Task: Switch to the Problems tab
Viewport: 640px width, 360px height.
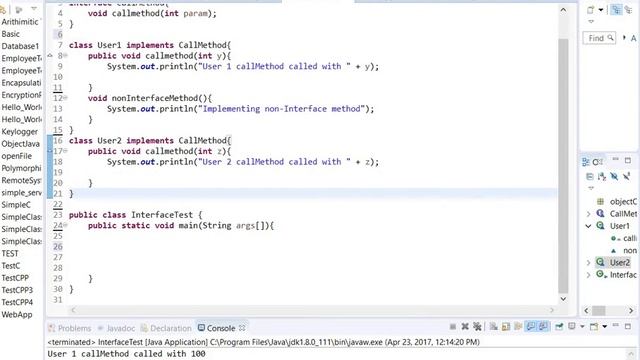Action: [x=69, y=328]
